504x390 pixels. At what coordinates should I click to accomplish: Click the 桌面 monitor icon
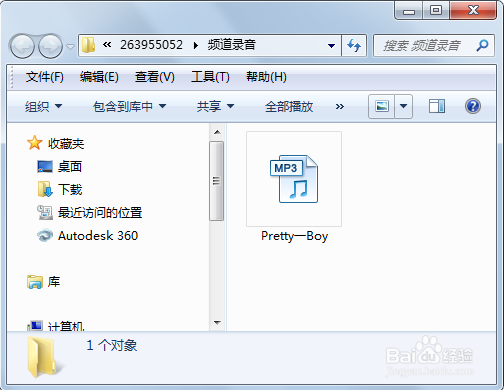tap(45, 167)
